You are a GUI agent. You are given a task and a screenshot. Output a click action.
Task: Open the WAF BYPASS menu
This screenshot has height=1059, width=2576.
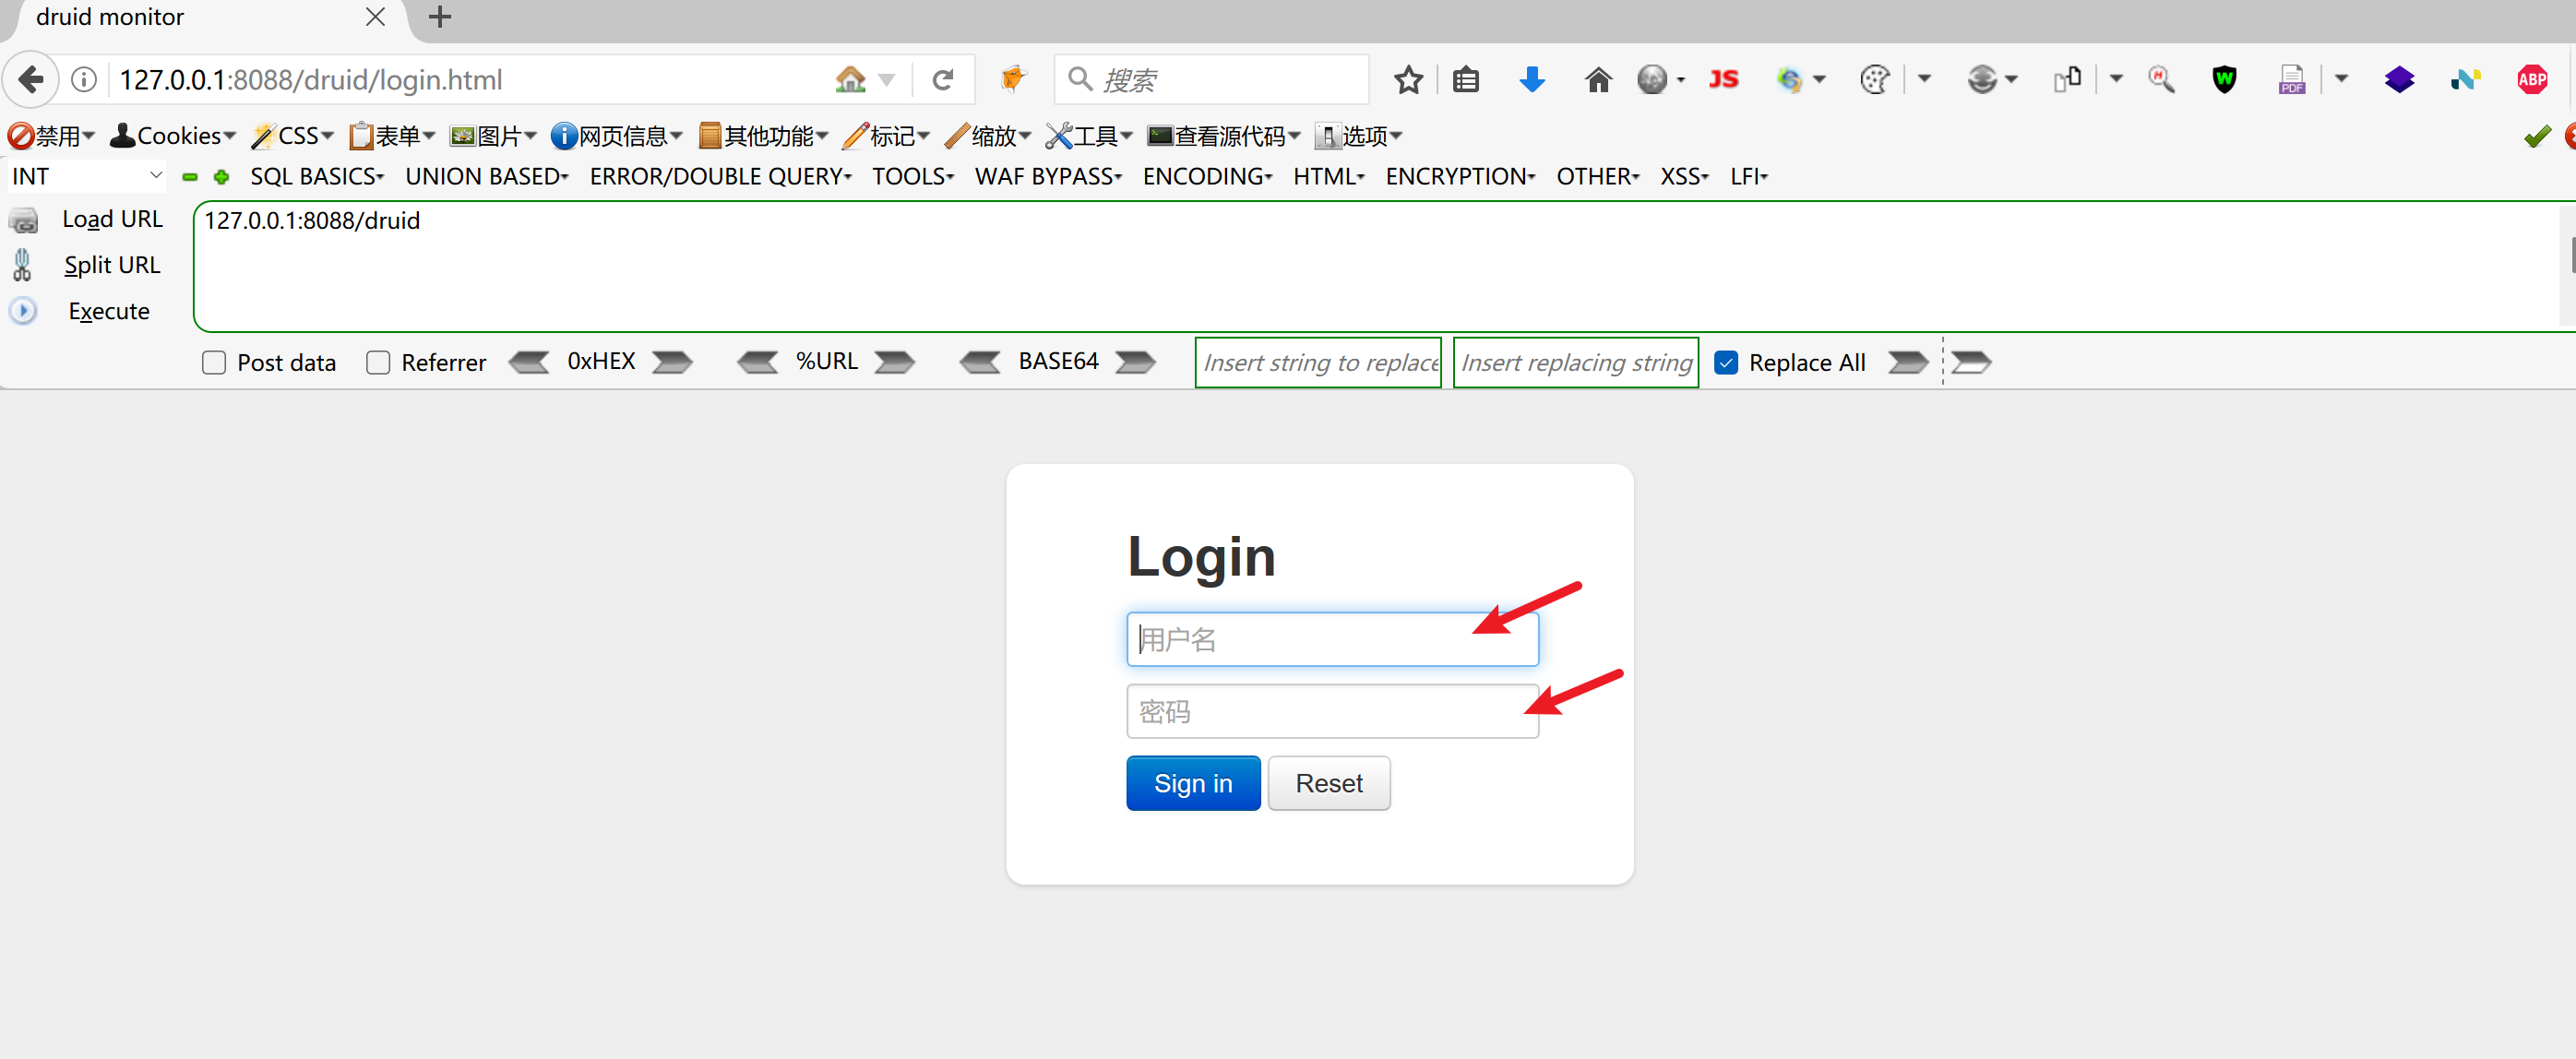pyautogui.click(x=1048, y=176)
